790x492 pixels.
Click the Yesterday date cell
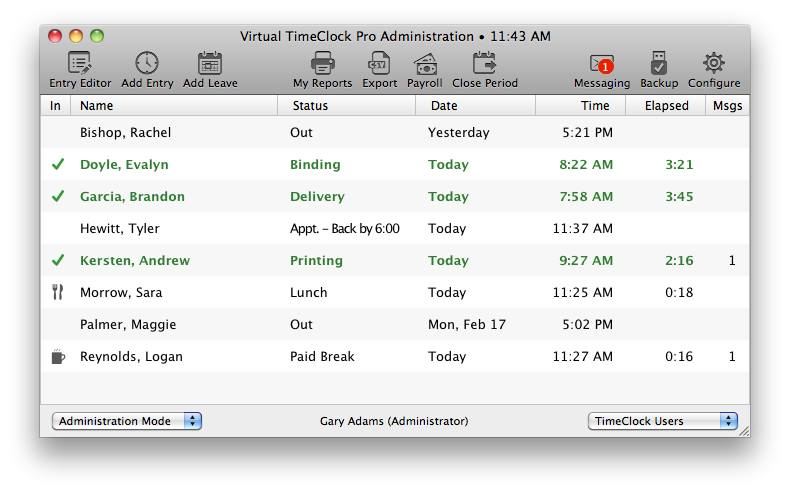[458, 132]
